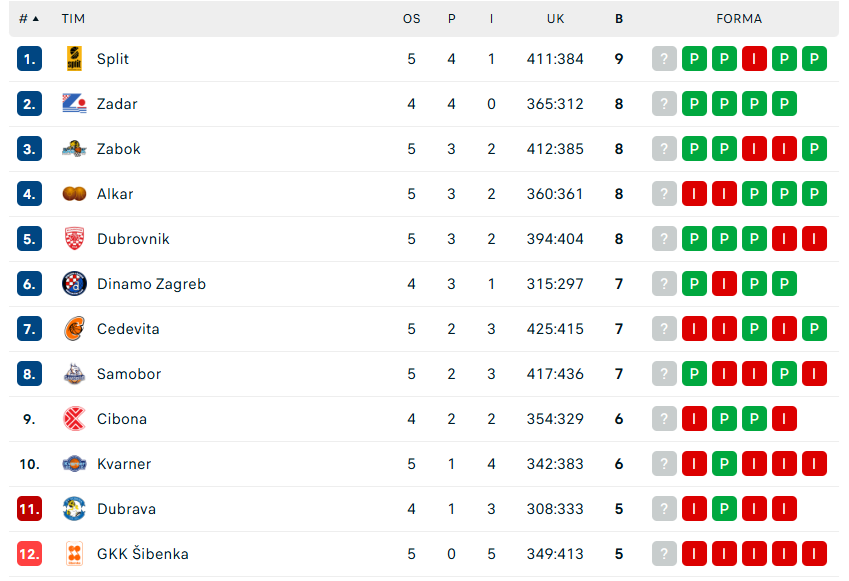Click the UK column header
849x581 pixels.
[555, 19]
